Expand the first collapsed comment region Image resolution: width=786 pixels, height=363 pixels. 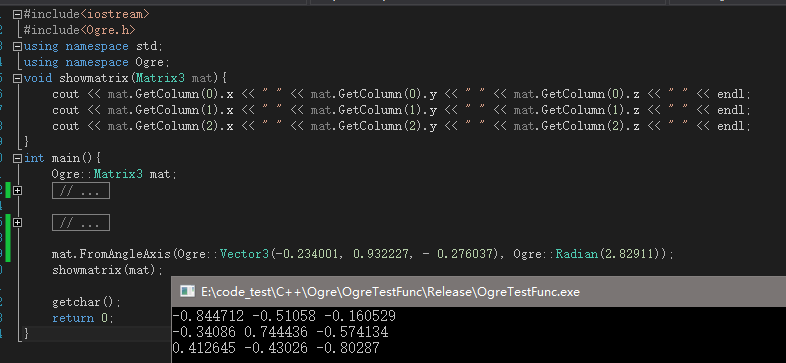pyautogui.click(x=17, y=191)
